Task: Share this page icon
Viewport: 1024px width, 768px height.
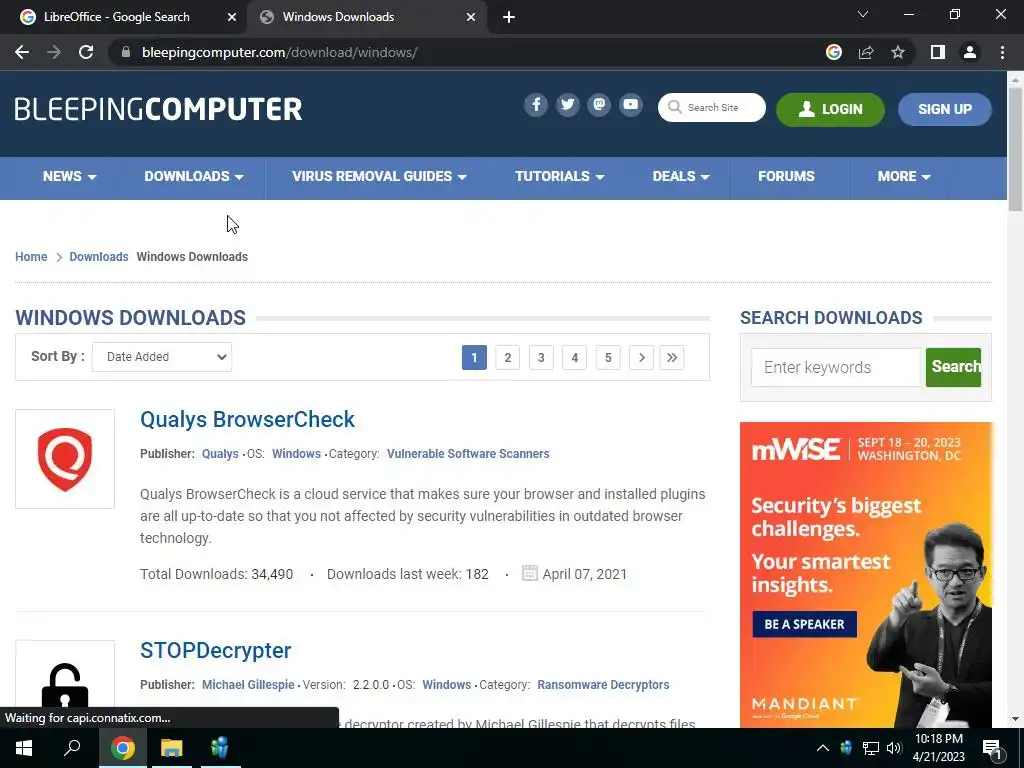Action: pyautogui.click(x=866, y=52)
